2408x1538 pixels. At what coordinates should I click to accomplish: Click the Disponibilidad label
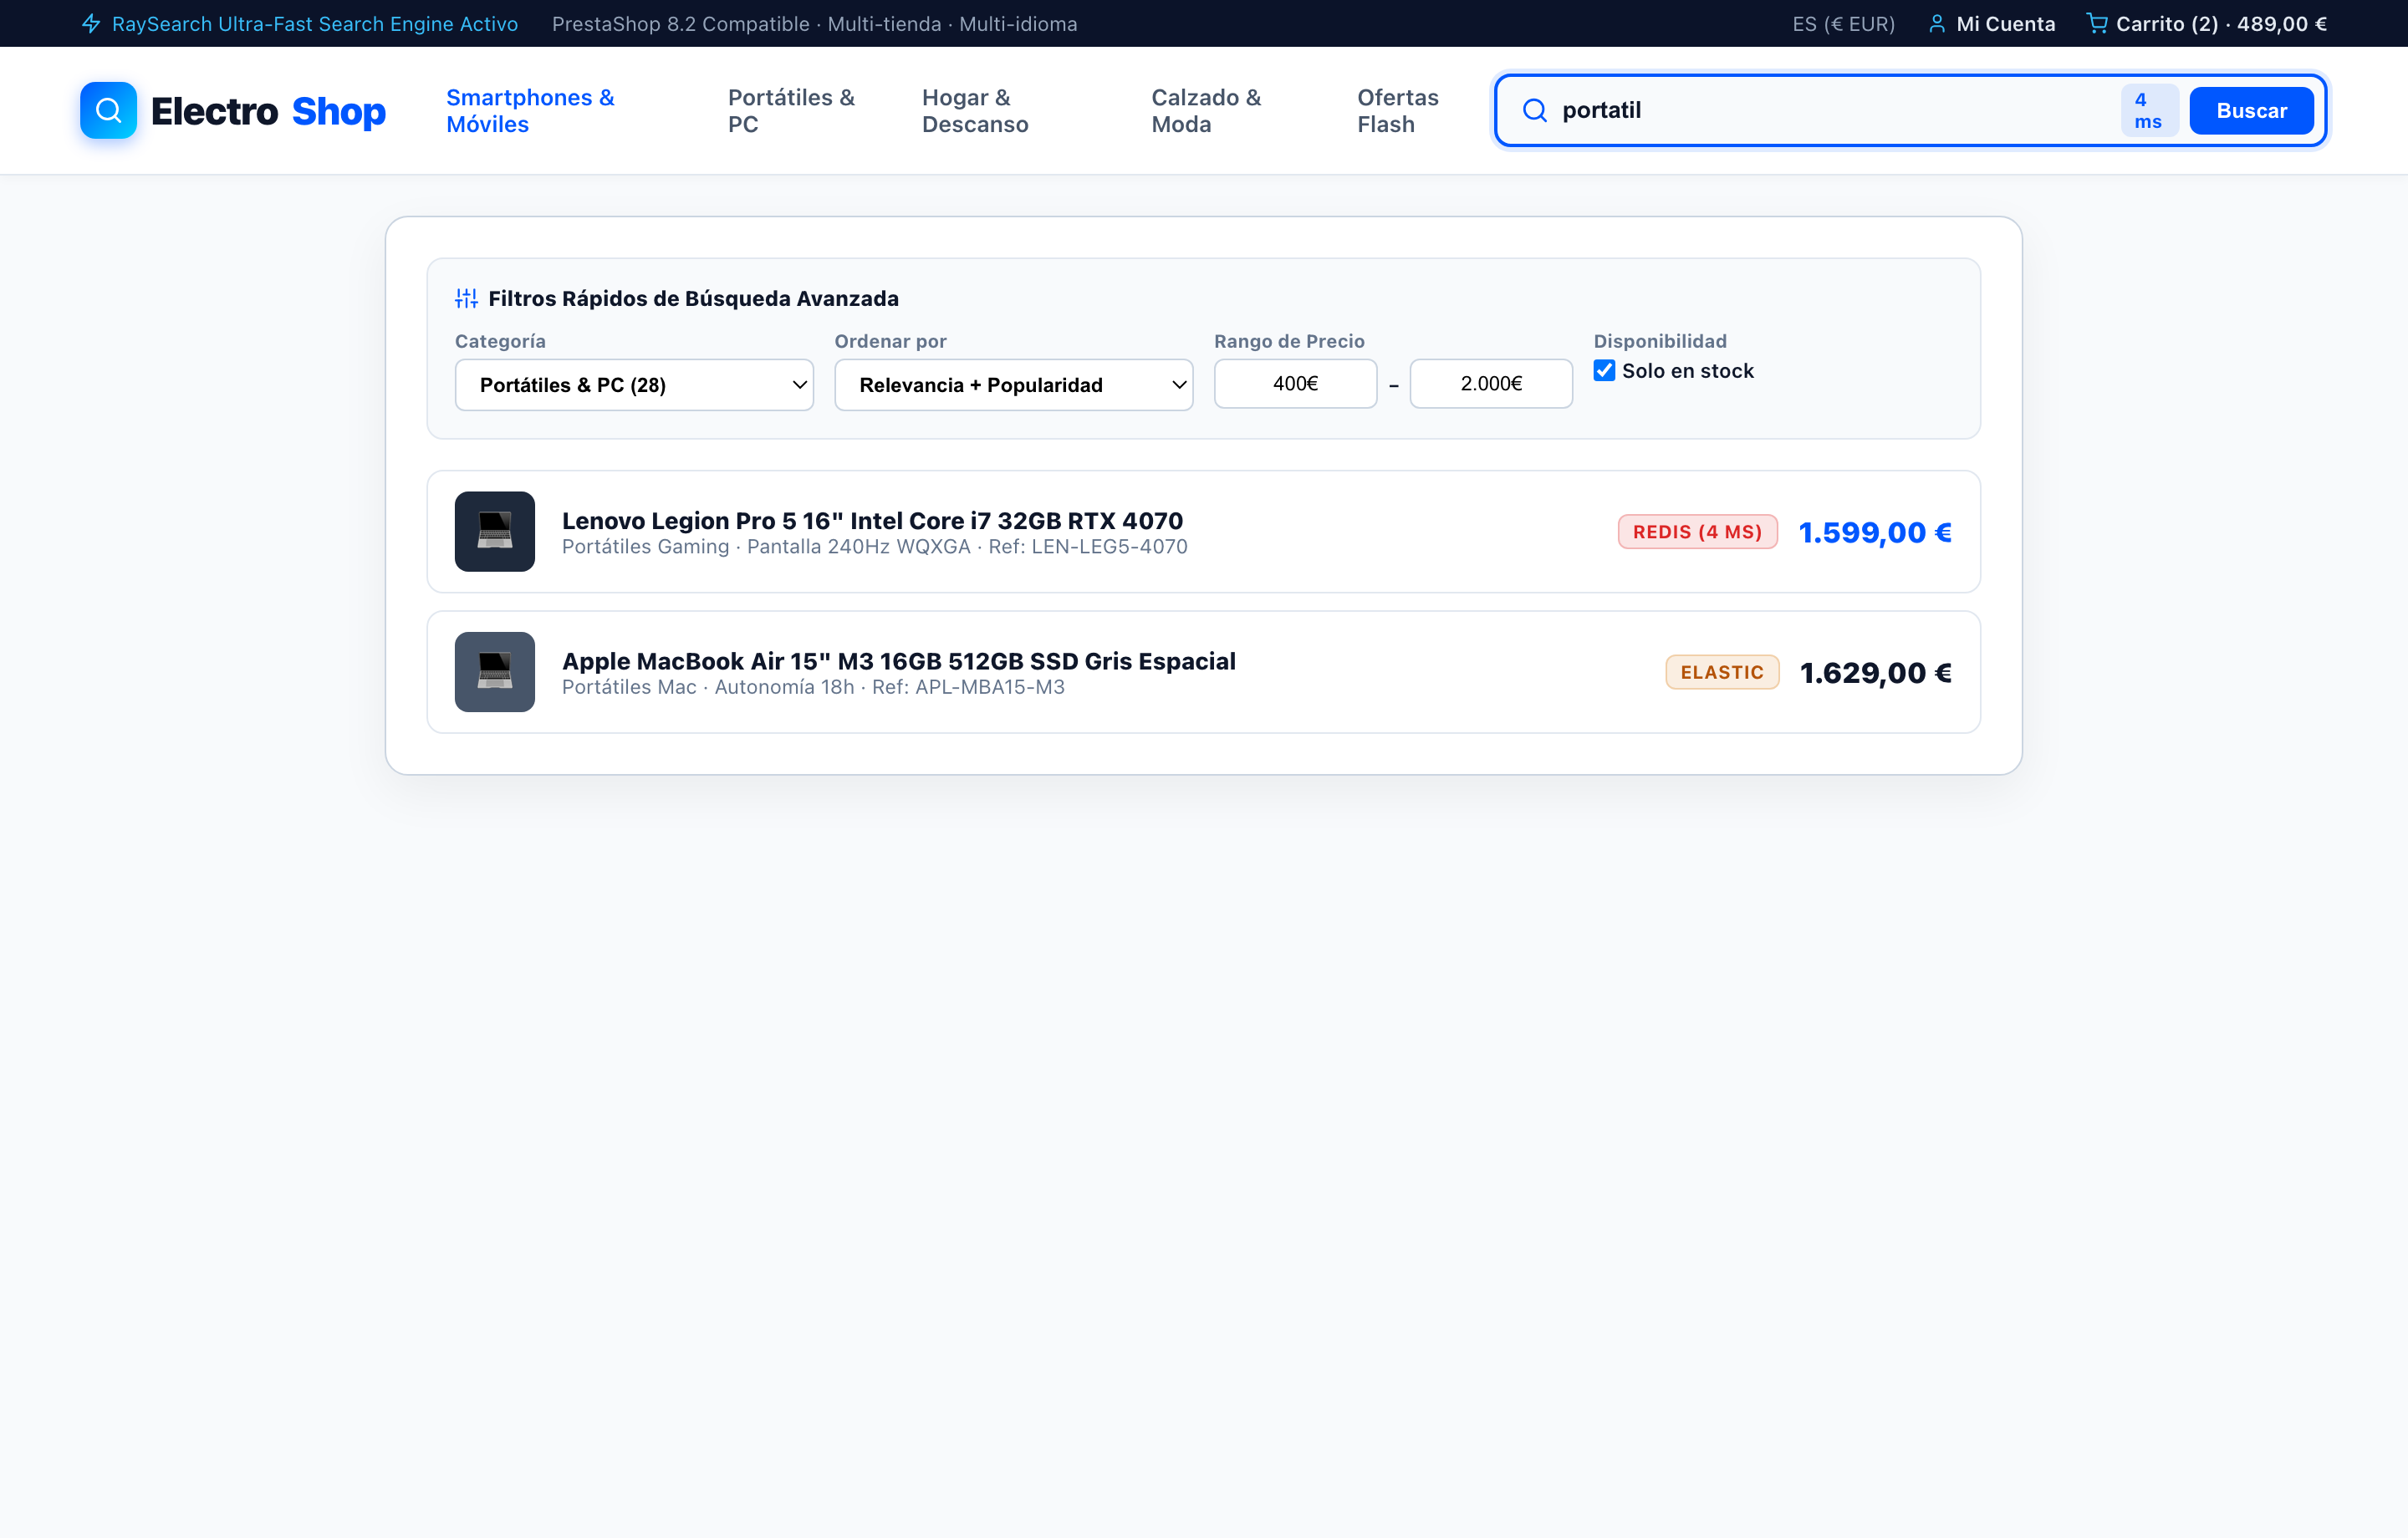[x=1660, y=341]
